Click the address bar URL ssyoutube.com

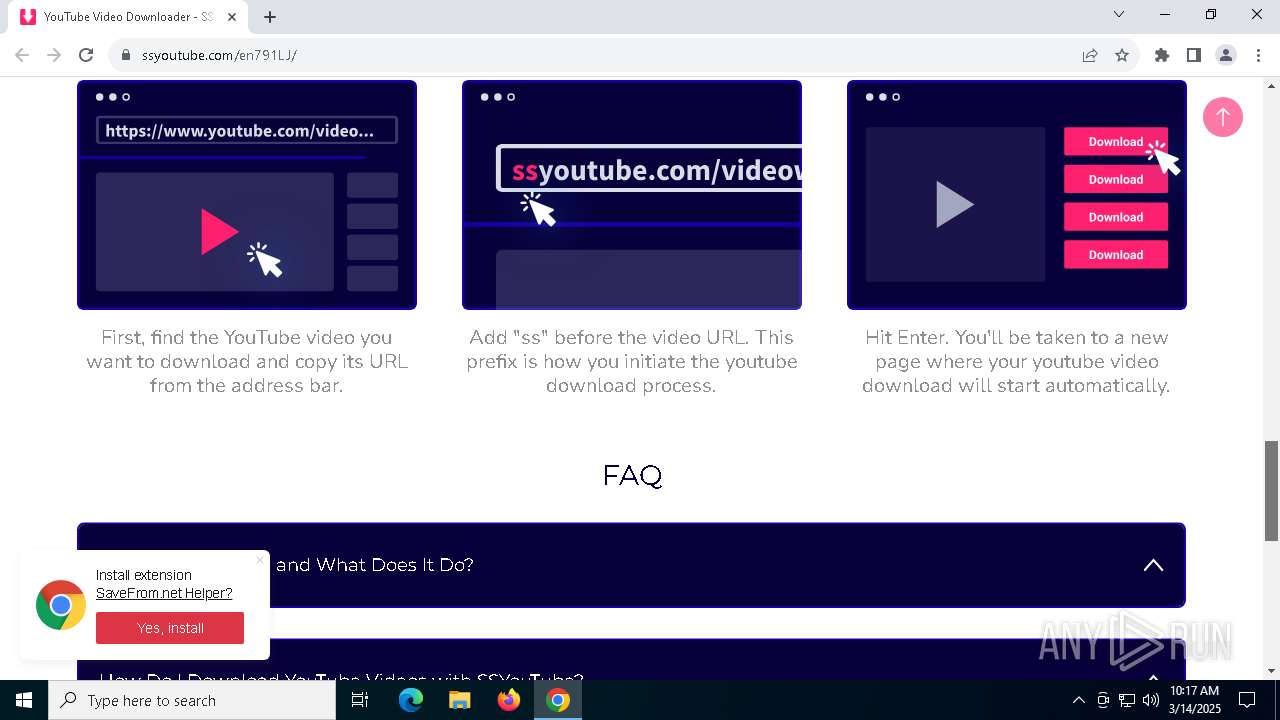pyautogui.click(x=219, y=55)
